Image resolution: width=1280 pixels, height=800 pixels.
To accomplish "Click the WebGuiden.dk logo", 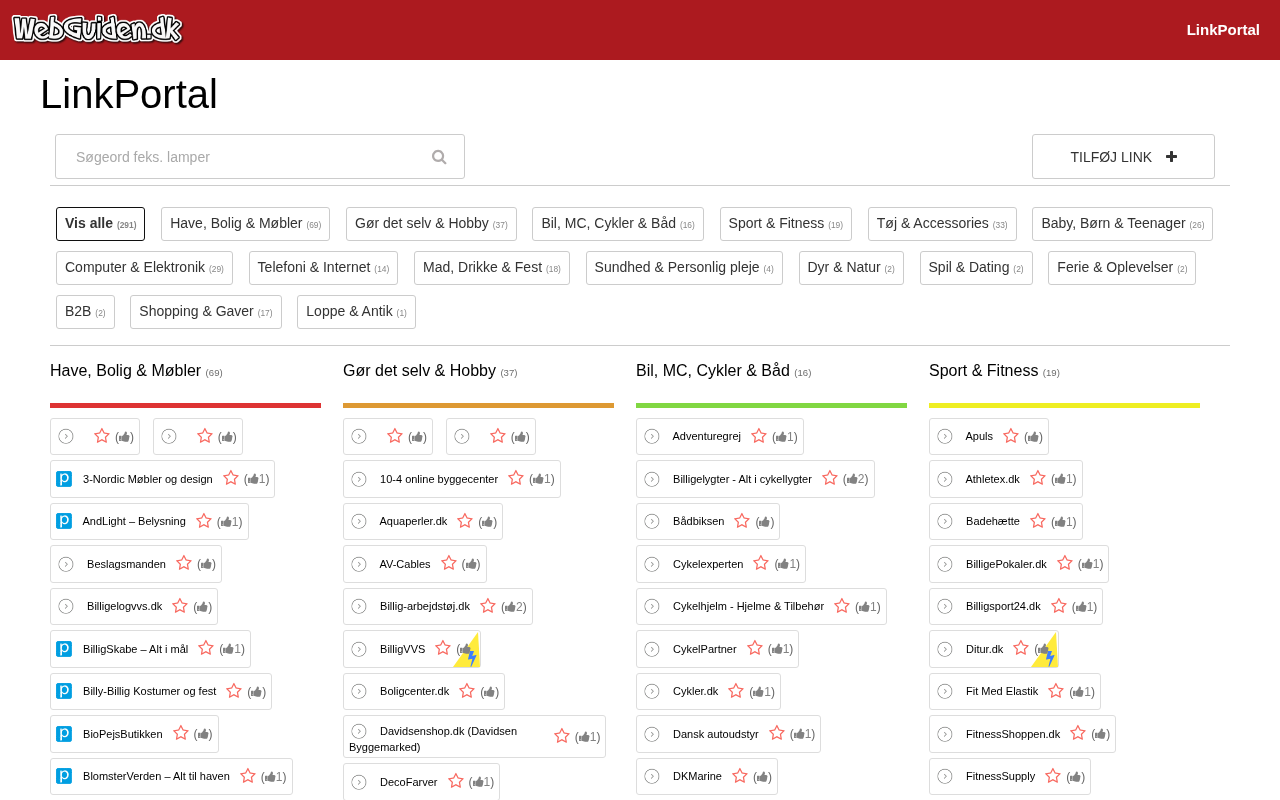I will [x=97, y=29].
